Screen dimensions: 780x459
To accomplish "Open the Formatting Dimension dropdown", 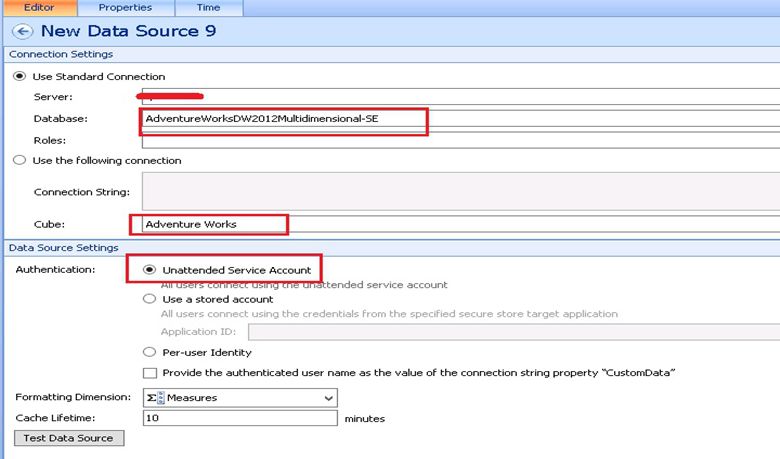I will click(240, 398).
